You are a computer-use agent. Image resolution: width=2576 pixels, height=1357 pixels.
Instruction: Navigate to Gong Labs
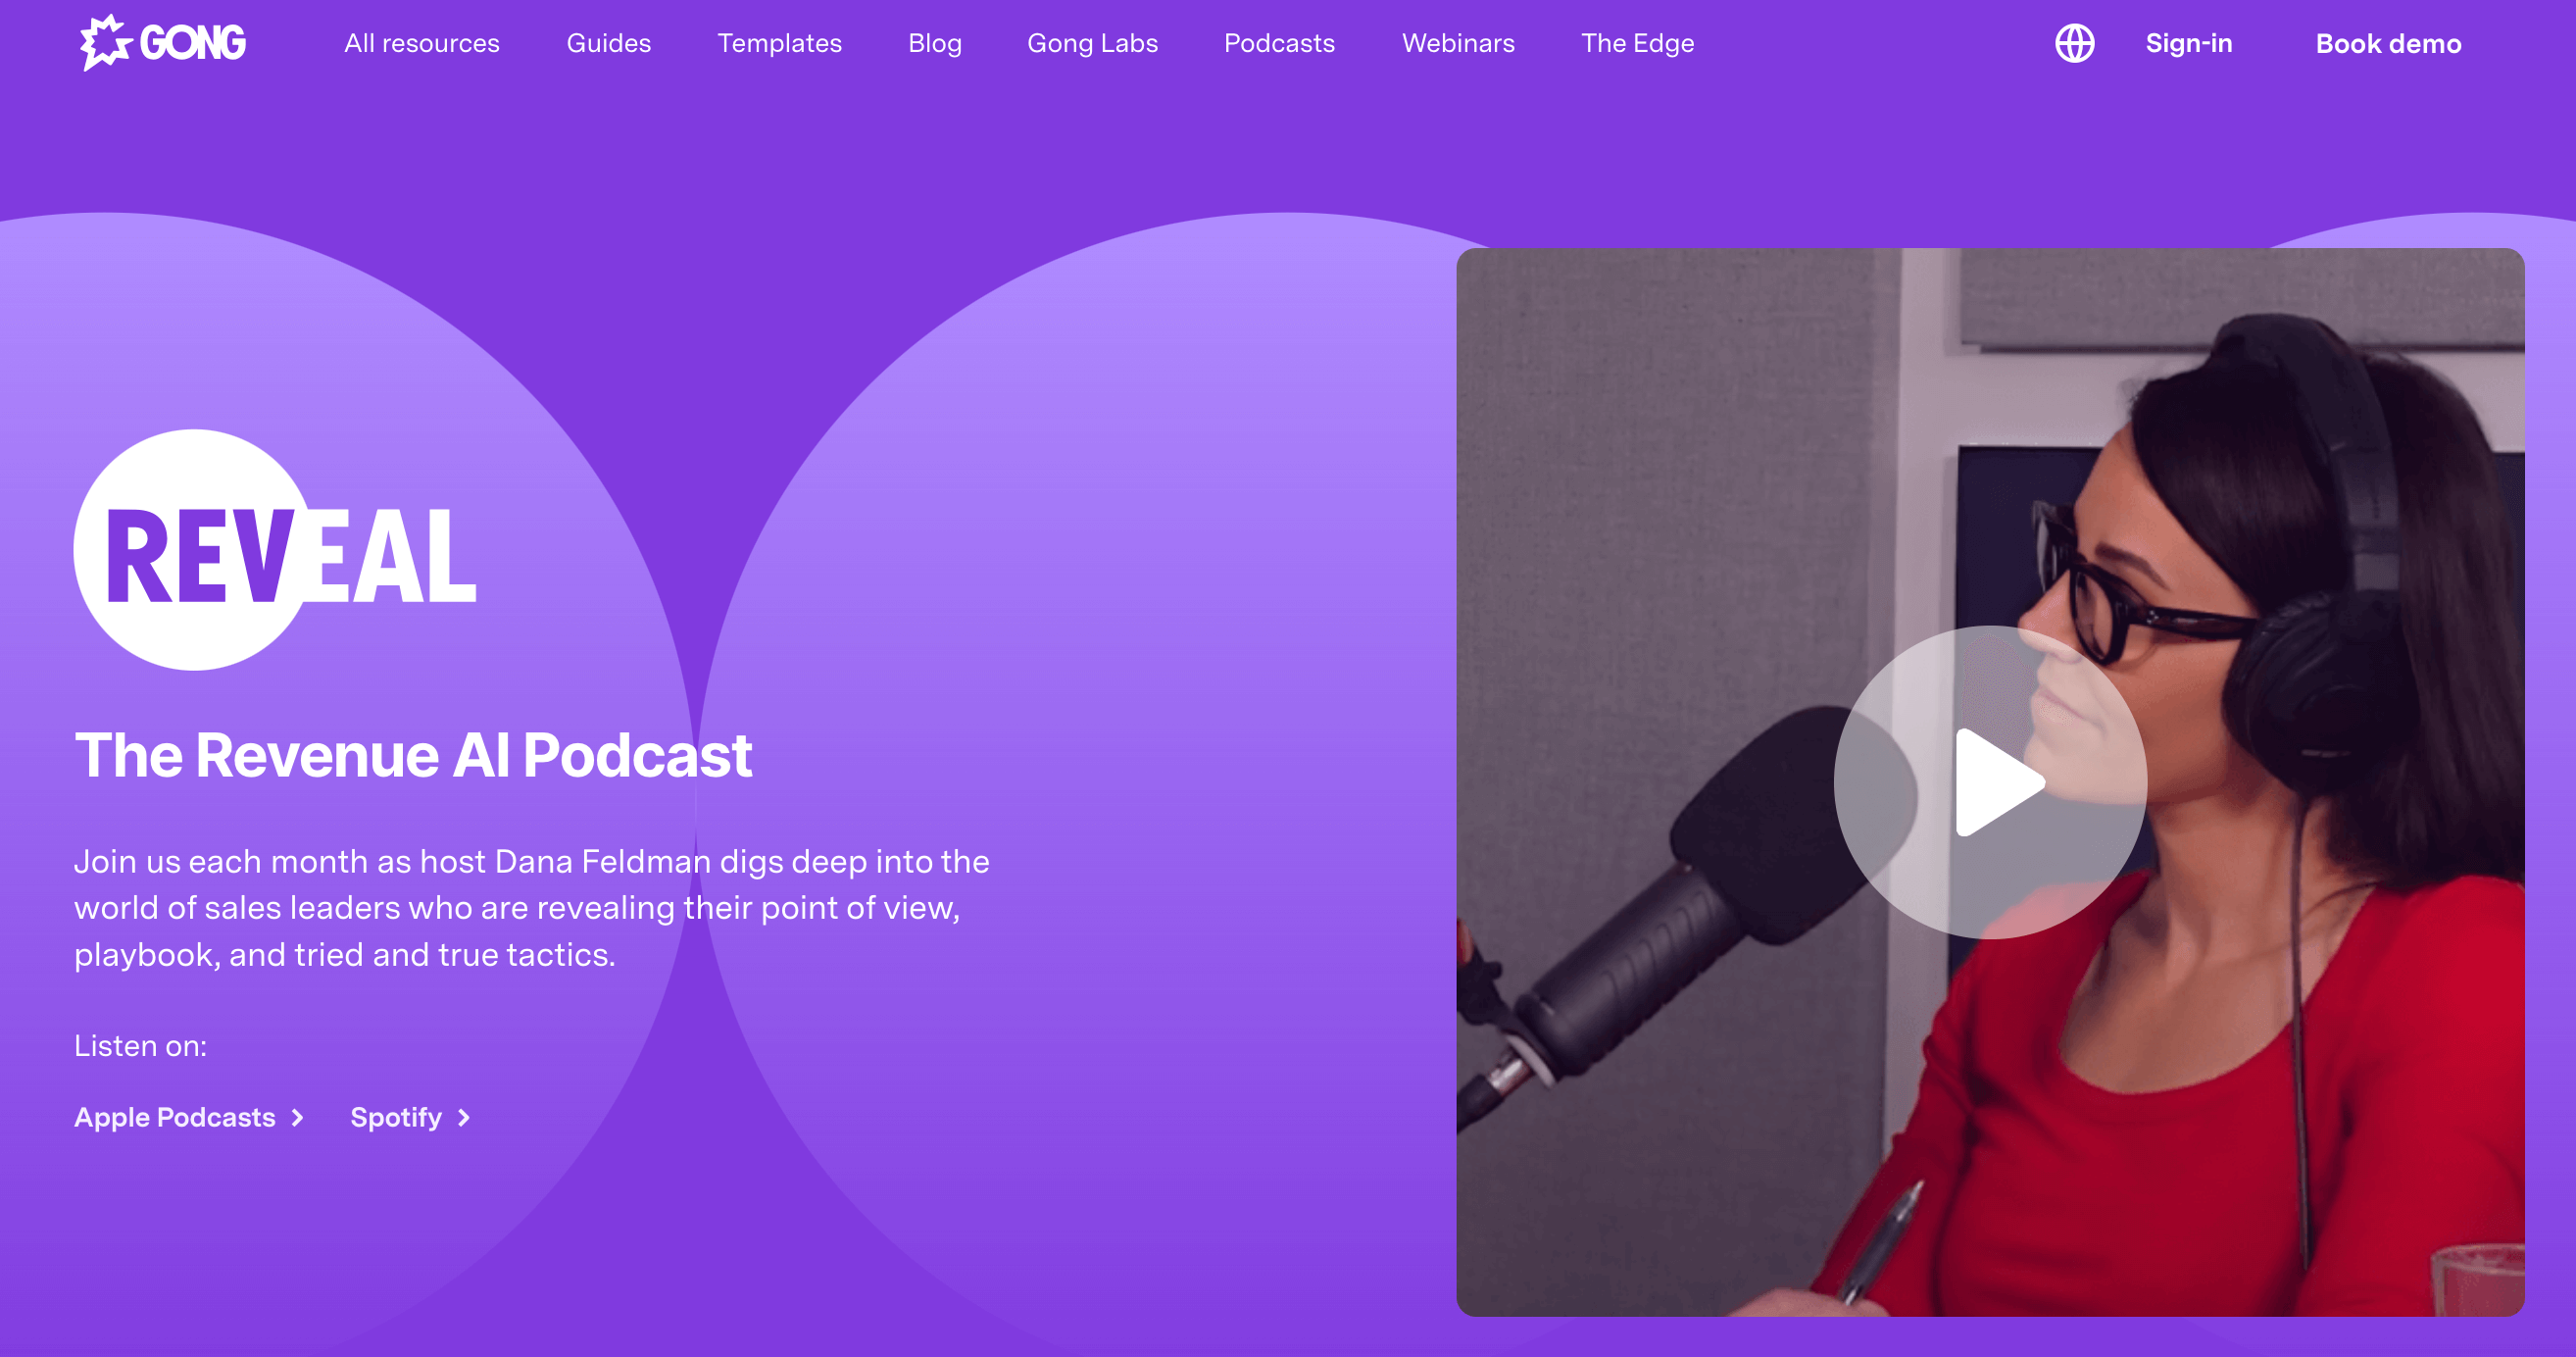point(1092,43)
